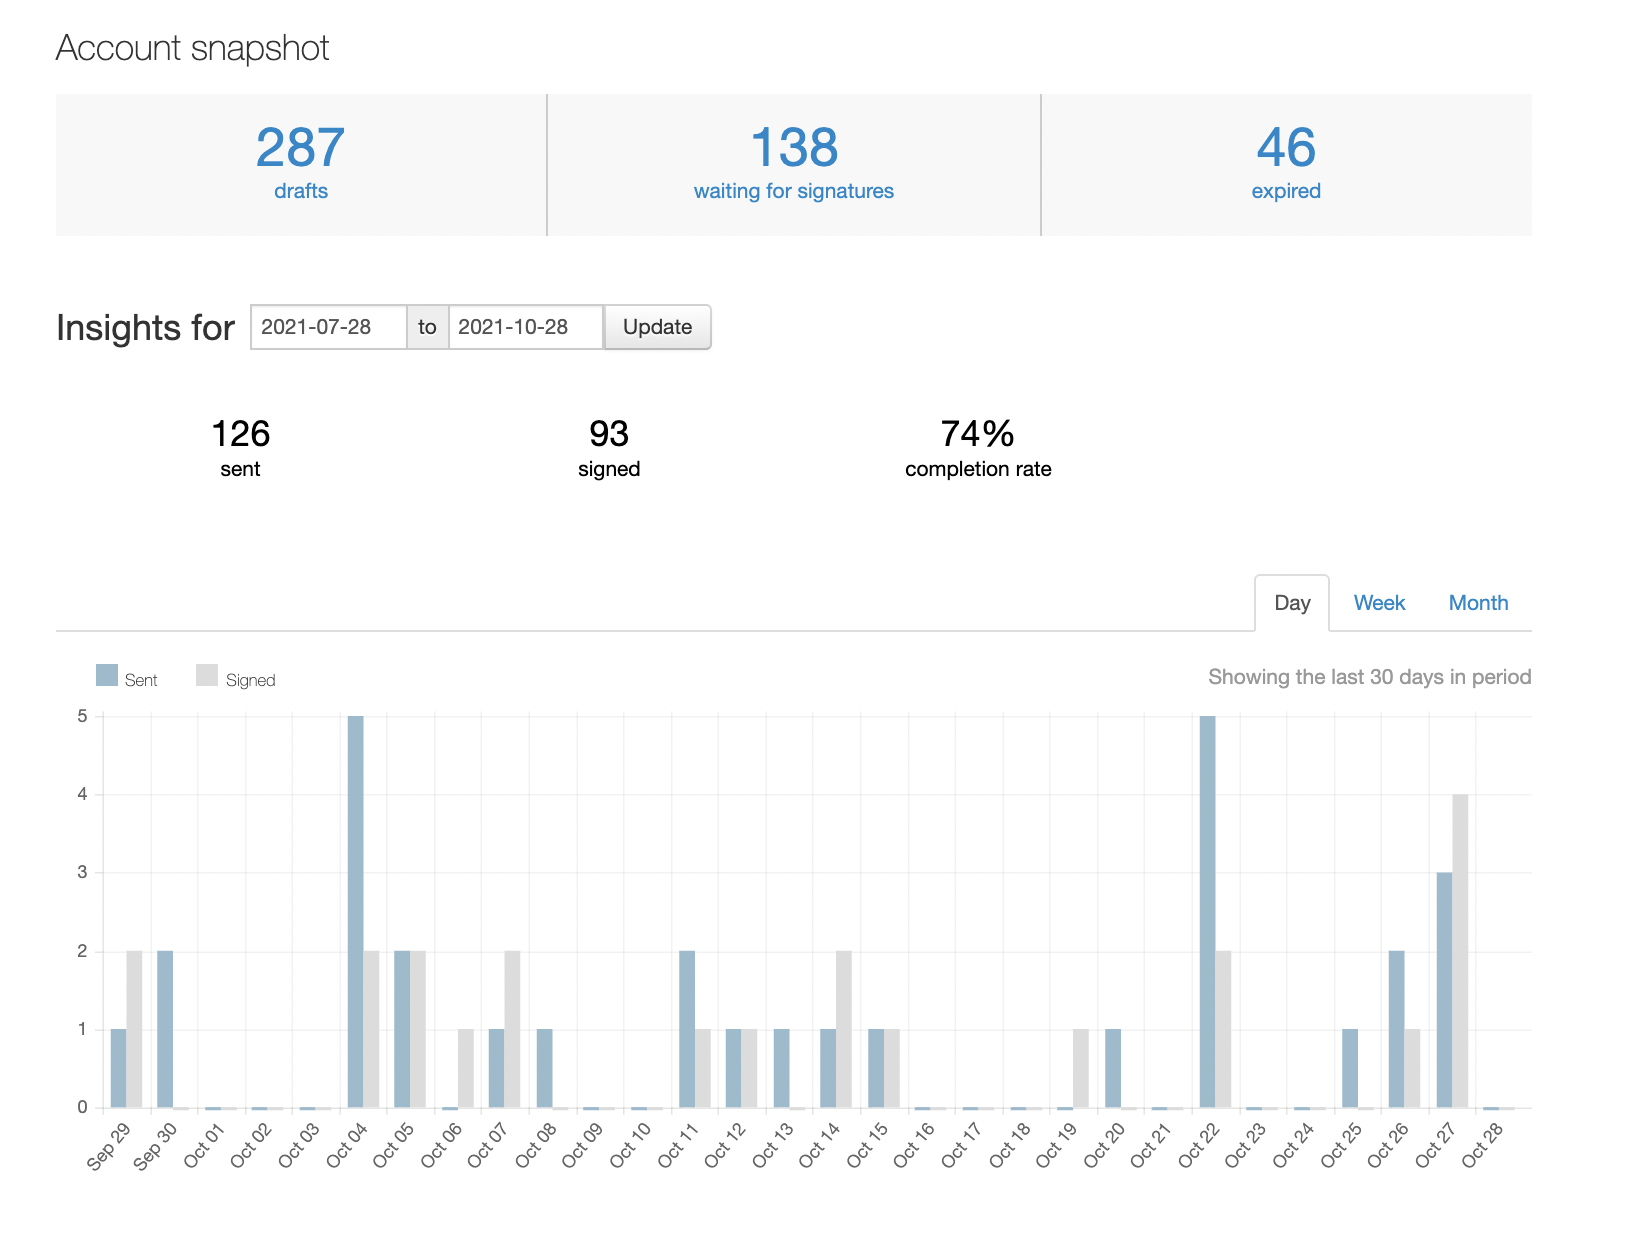Toggle the Sent series legend swatch
Image resolution: width=1630 pixels, height=1236 pixels.
tap(107, 675)
